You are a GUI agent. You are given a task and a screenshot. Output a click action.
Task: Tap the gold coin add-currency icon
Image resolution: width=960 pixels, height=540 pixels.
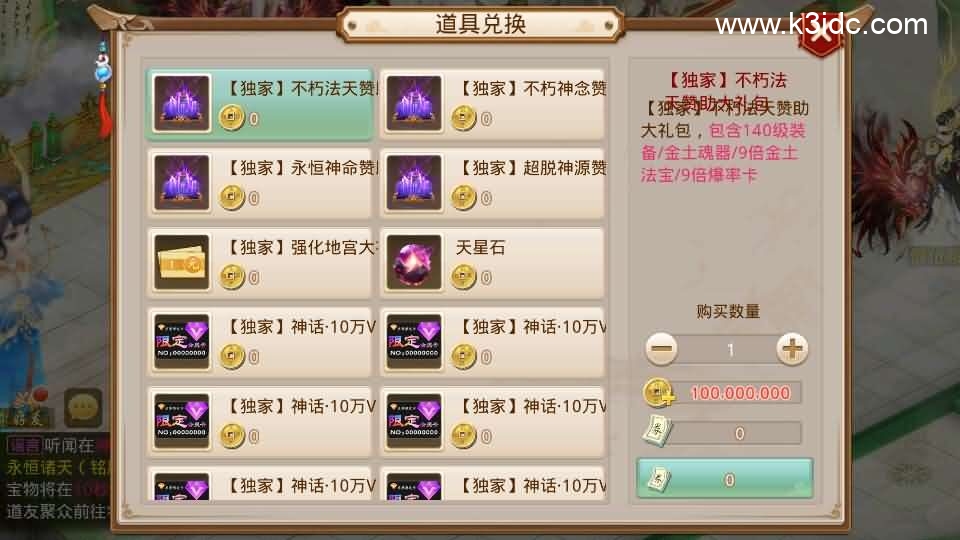click(x=658, y=393)
